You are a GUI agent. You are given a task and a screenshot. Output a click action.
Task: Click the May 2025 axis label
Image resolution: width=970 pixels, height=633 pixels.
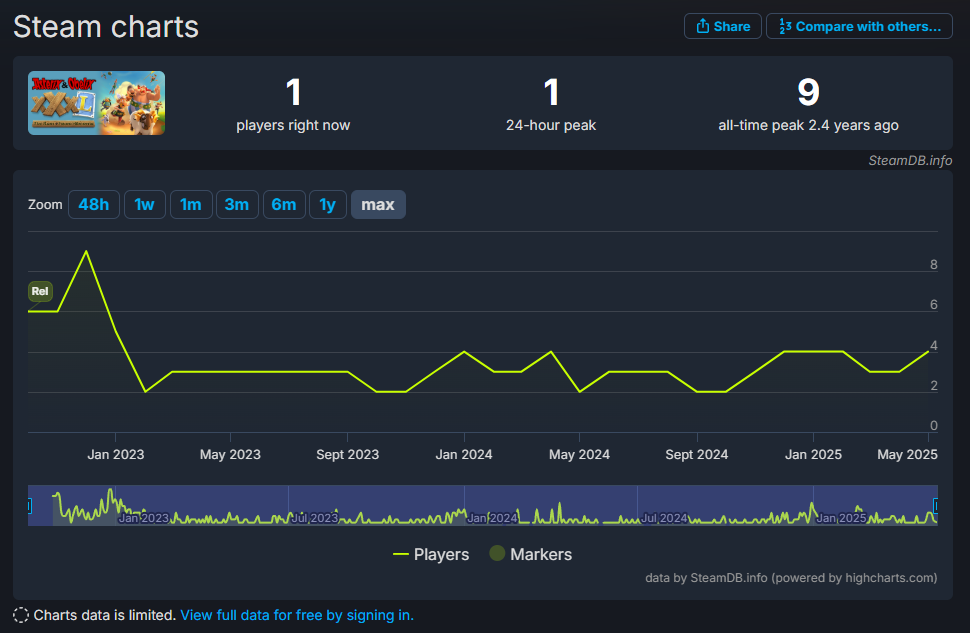click(x=908, y=454)
